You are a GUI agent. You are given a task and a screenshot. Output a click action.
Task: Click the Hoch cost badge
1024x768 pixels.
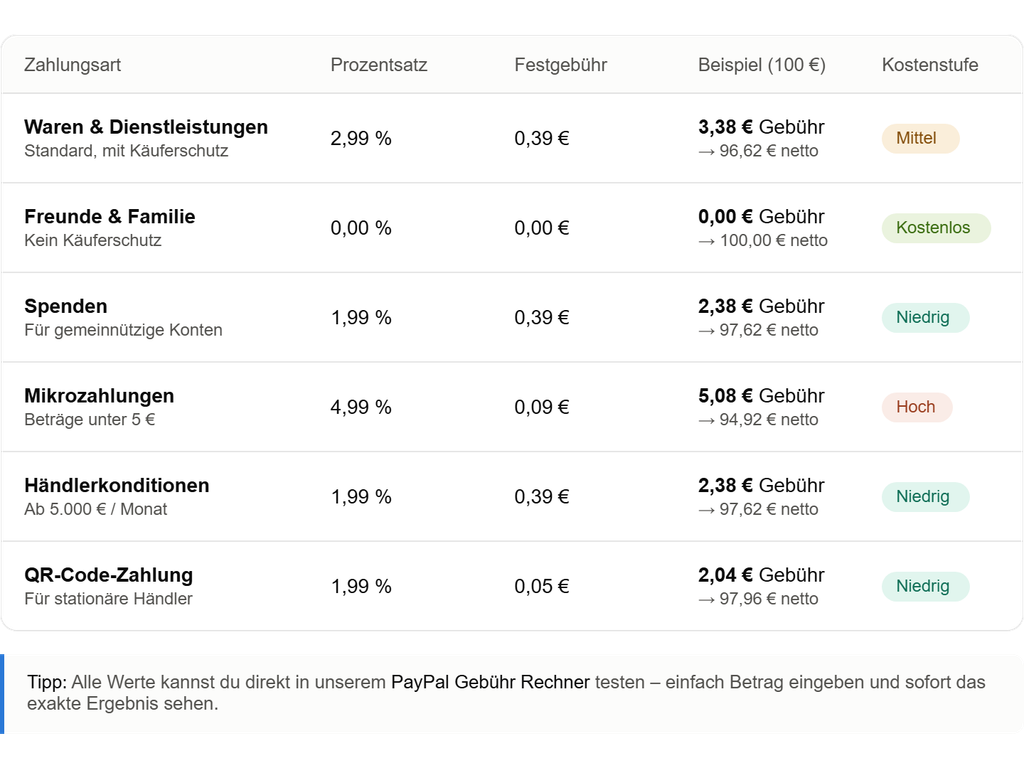click(916, 407)
